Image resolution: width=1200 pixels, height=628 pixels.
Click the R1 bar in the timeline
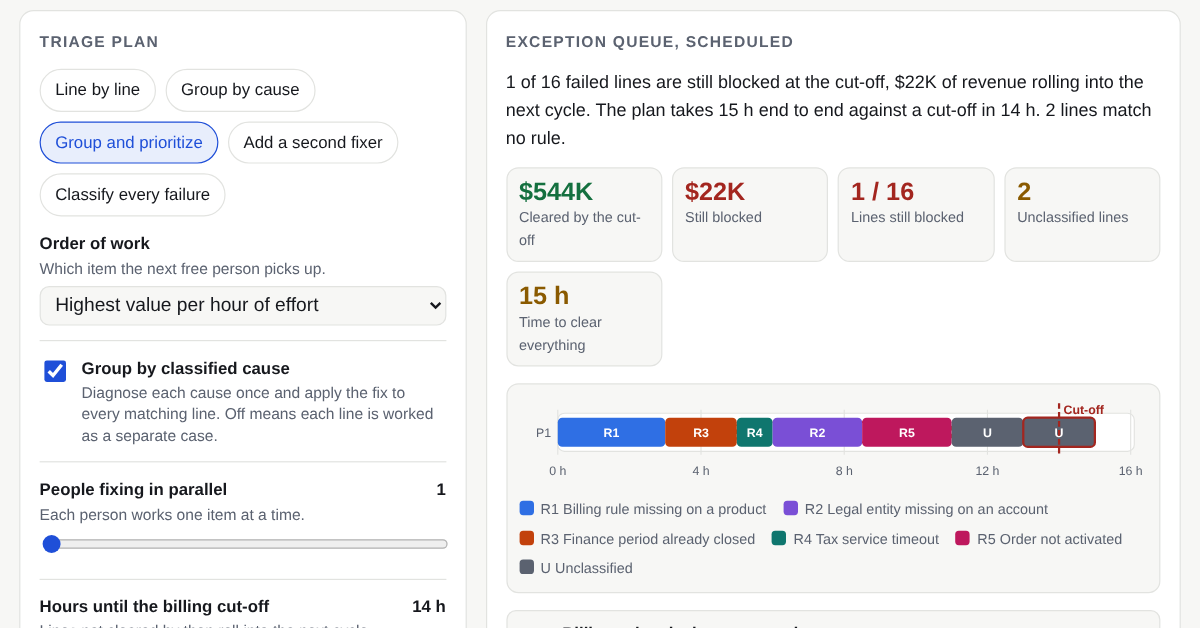(x=611, y=433)
